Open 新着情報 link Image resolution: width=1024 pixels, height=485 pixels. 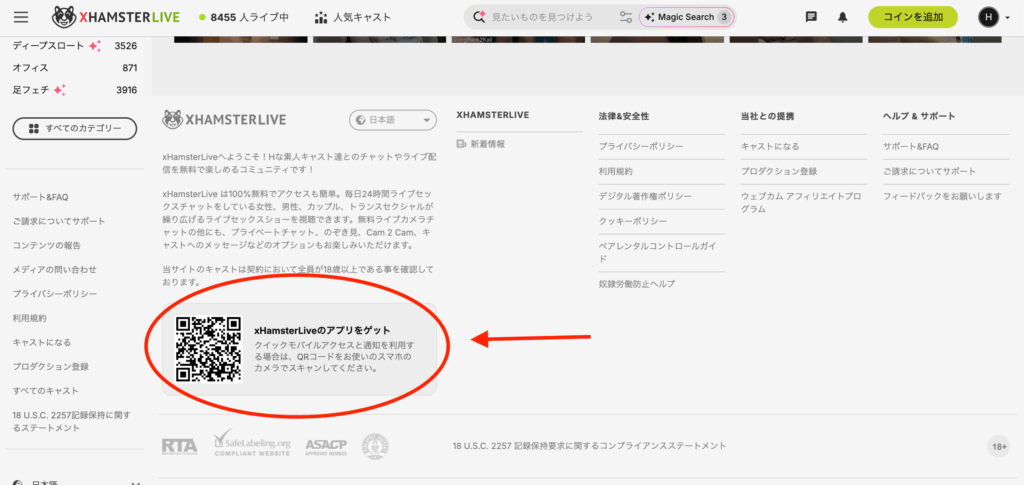pos(481,144)
